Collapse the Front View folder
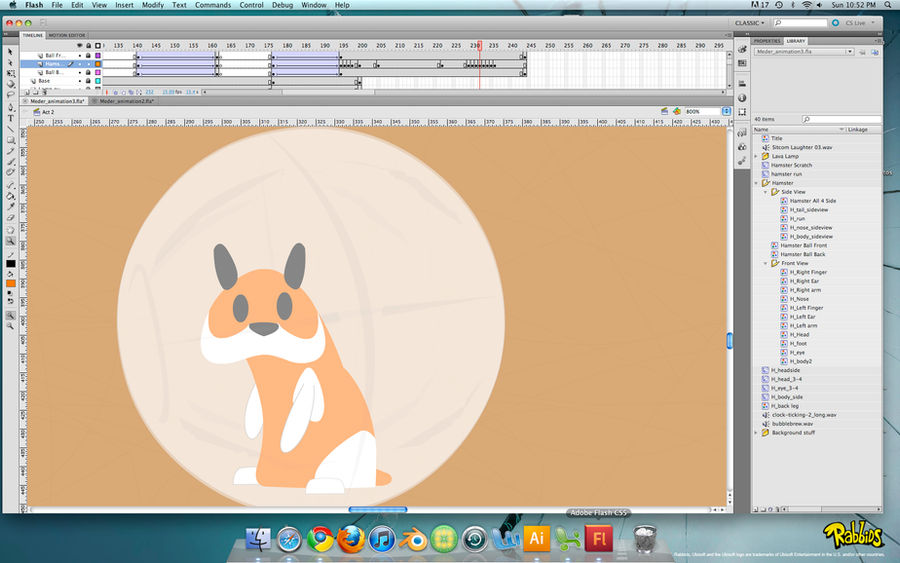900x563 pixels. point(765,263)
